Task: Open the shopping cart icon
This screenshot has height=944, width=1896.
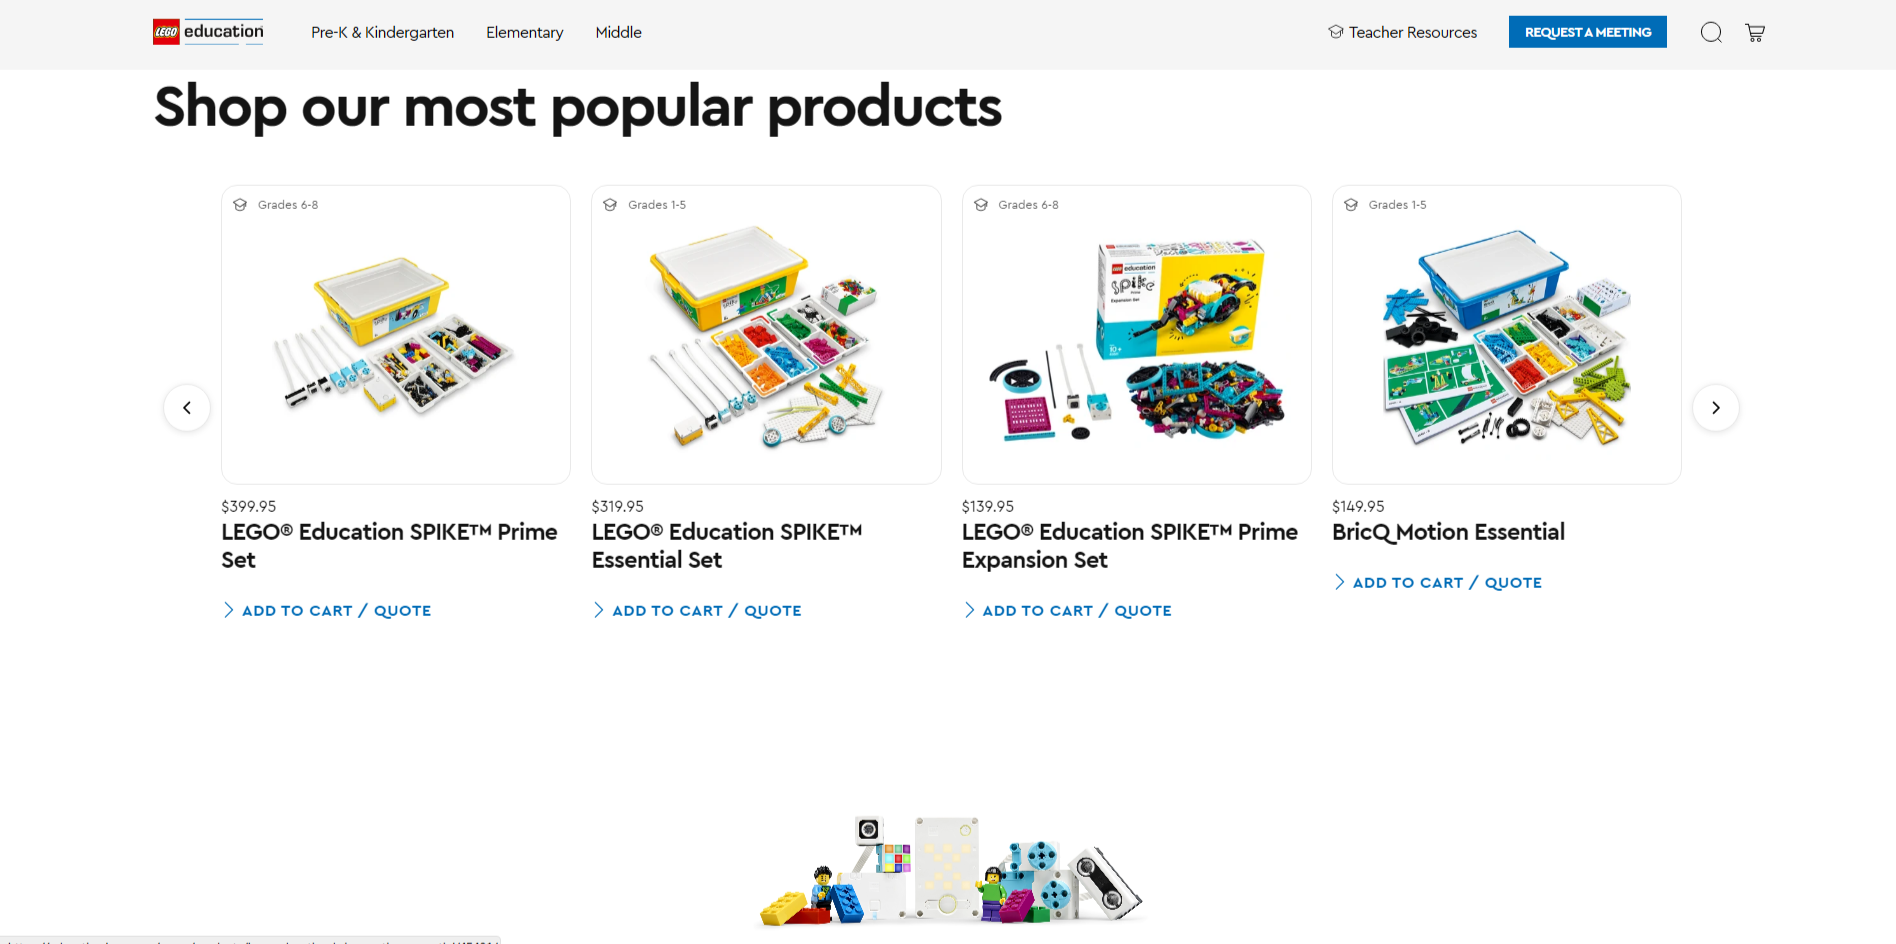Action: (x=1755, y=32)
